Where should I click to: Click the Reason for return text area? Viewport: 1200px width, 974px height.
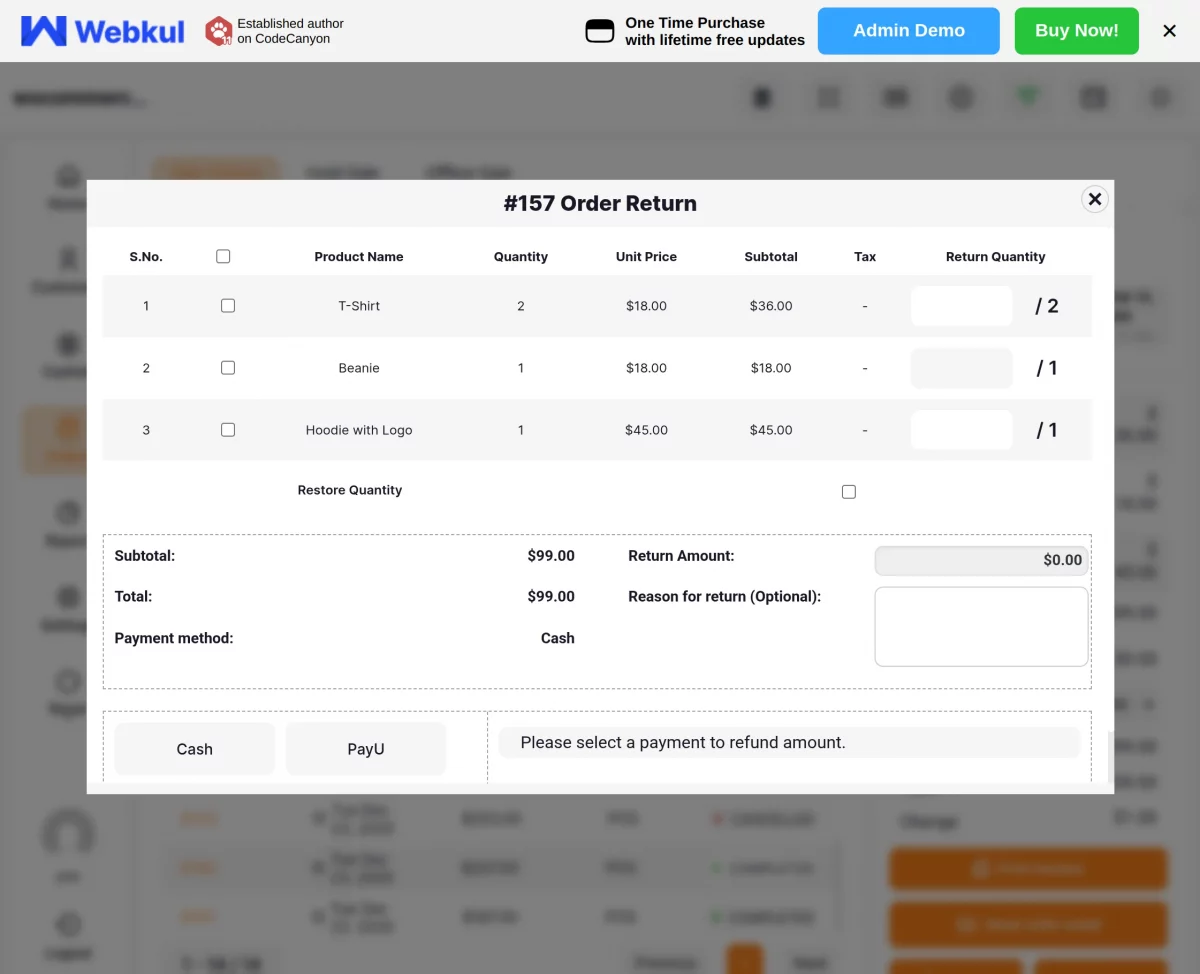coord(981,626)
